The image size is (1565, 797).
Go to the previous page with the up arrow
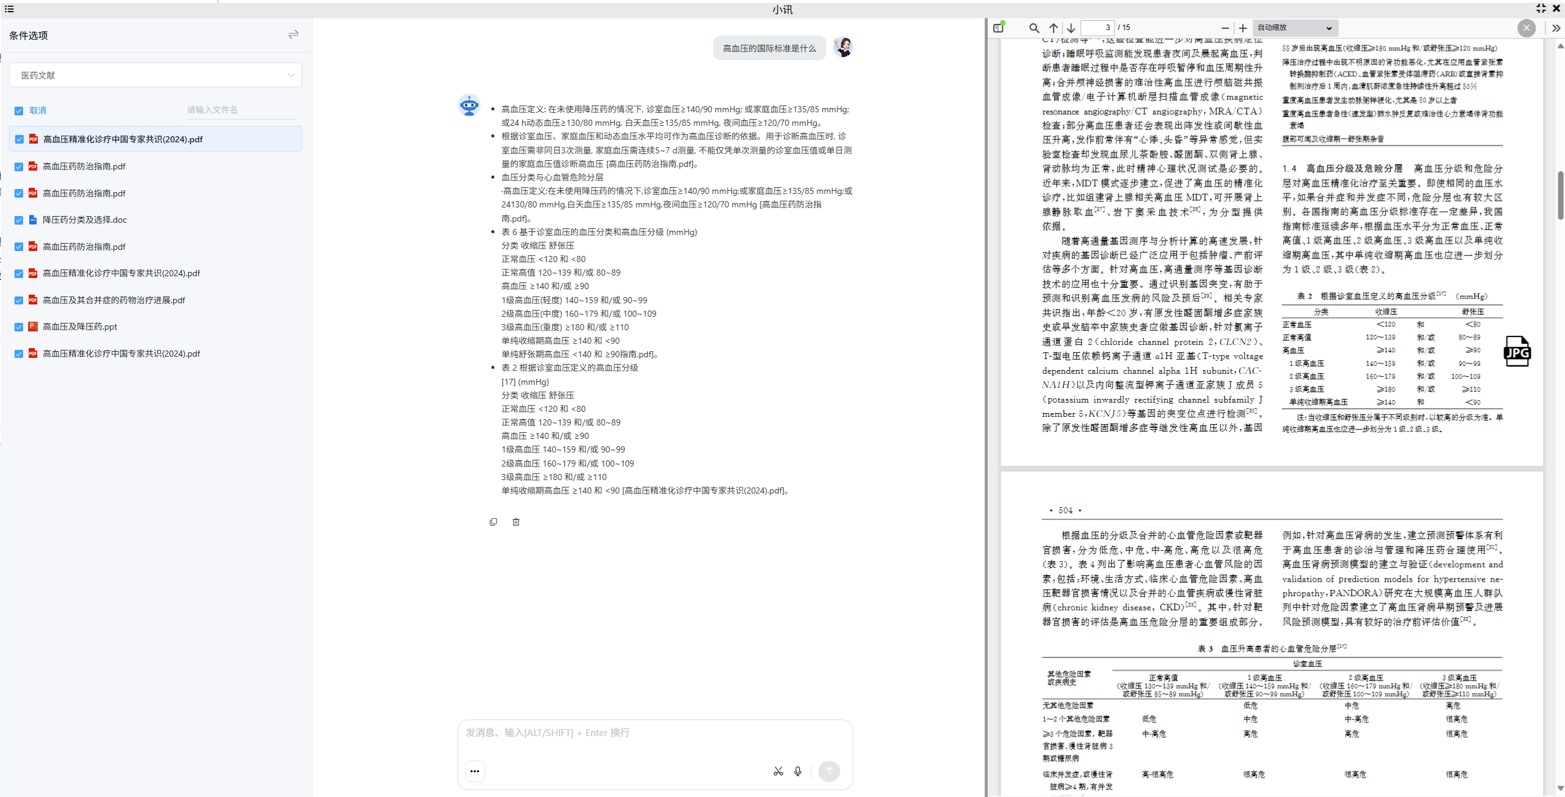pos(1052,27)
